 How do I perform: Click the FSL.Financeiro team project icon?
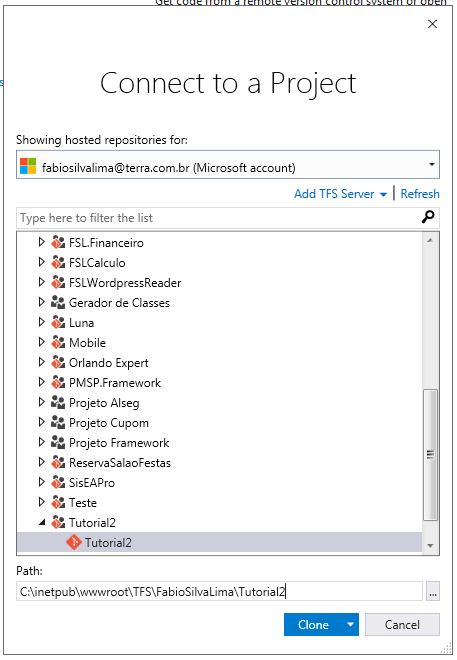[x=58, y=242]
